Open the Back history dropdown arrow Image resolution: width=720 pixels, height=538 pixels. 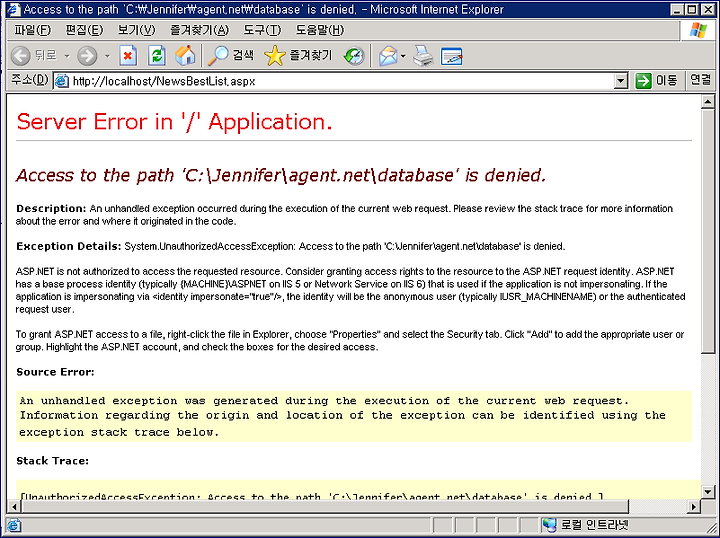coord(67,56)
